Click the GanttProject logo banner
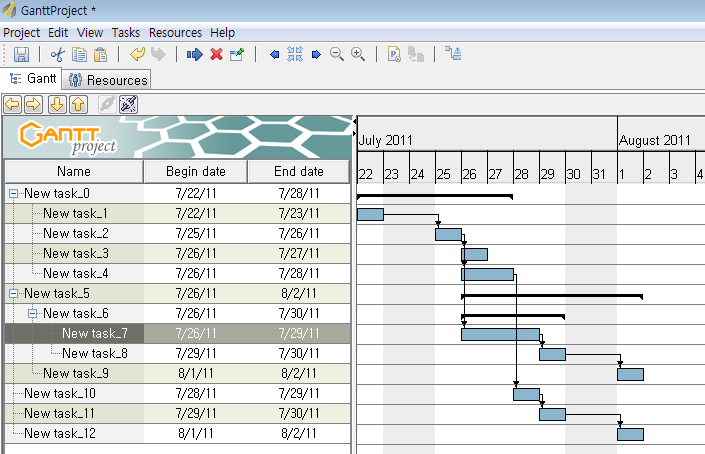 pos(178,137)
